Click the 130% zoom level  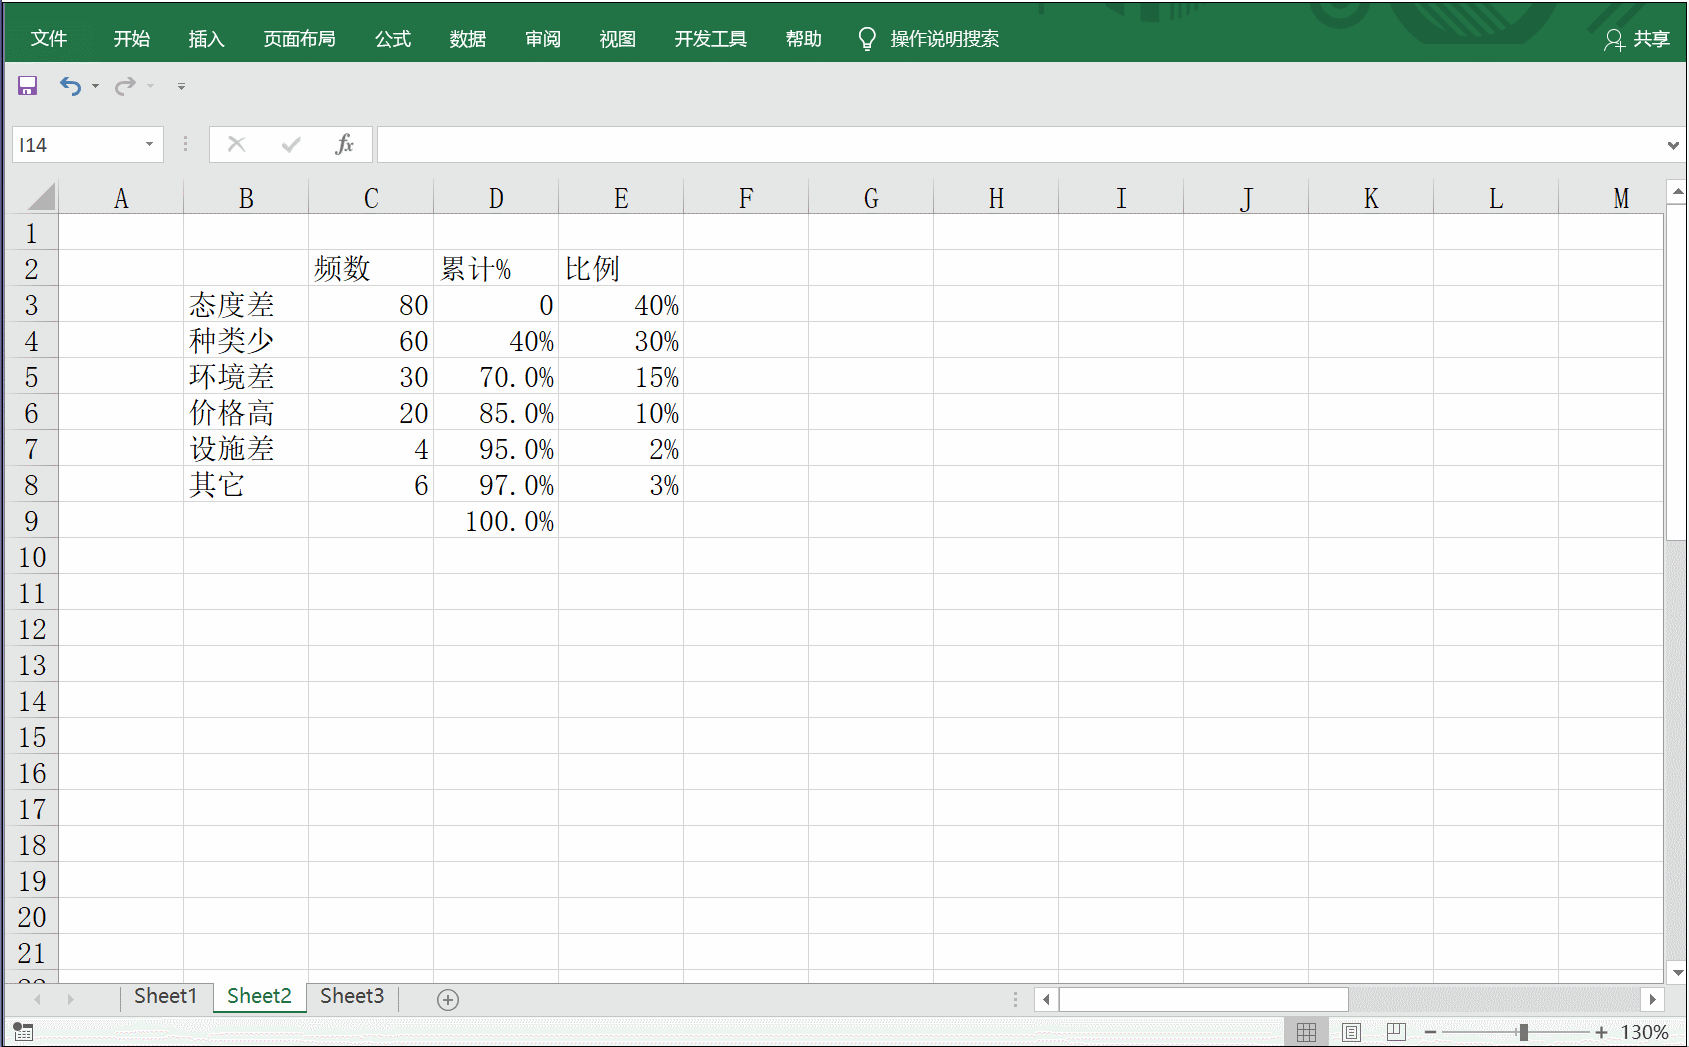tap(1644, 1032)
